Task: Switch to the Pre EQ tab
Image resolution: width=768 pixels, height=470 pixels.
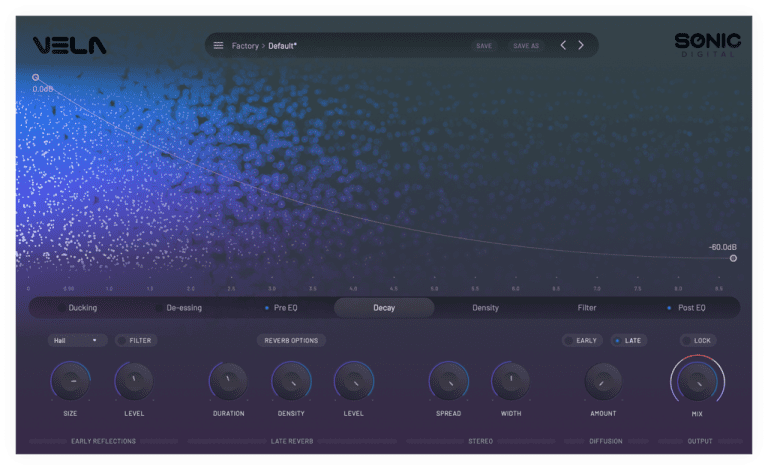Action: 286,308
